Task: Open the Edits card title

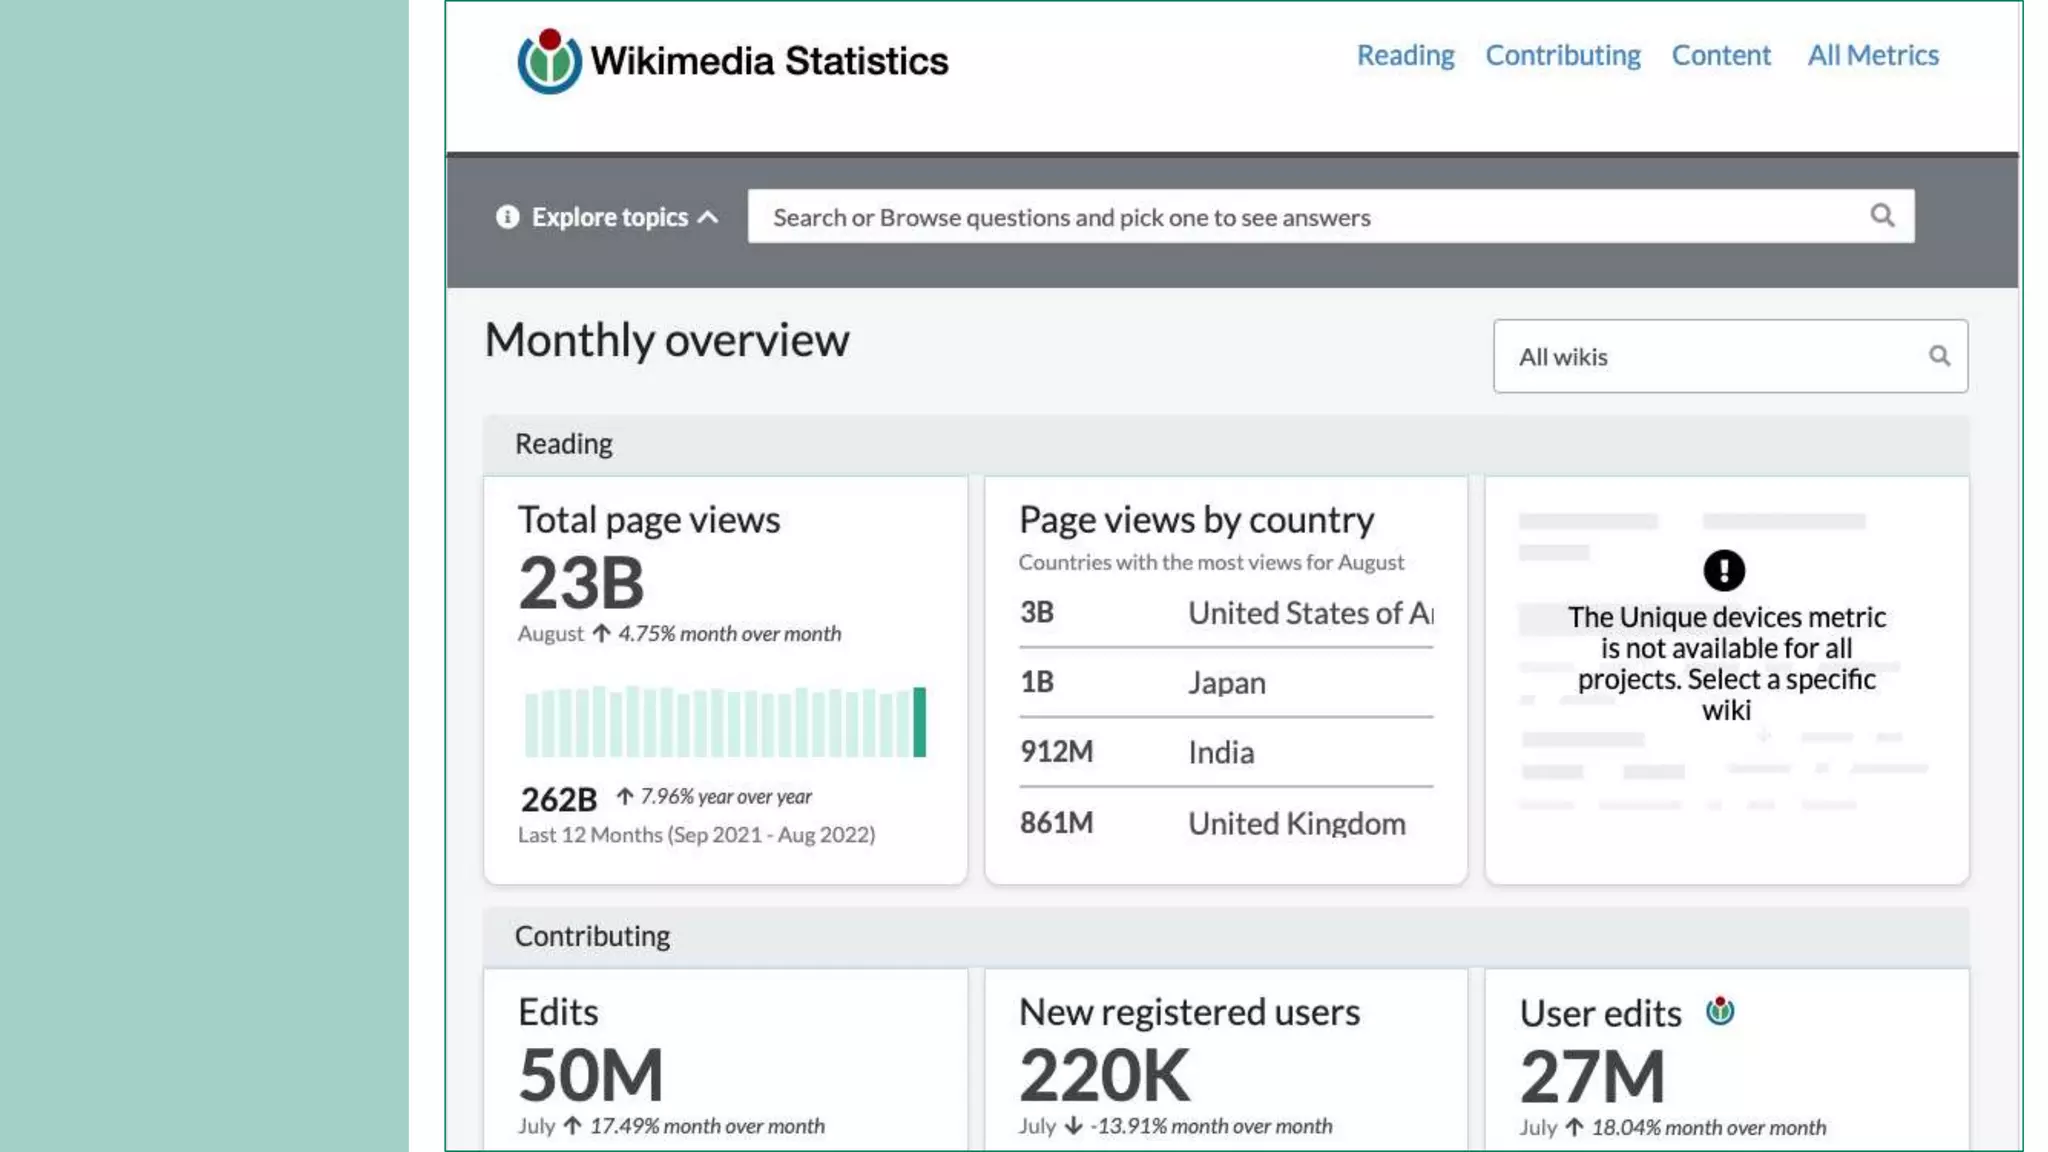Action: pyautogui.click(x=558, y=1012)
